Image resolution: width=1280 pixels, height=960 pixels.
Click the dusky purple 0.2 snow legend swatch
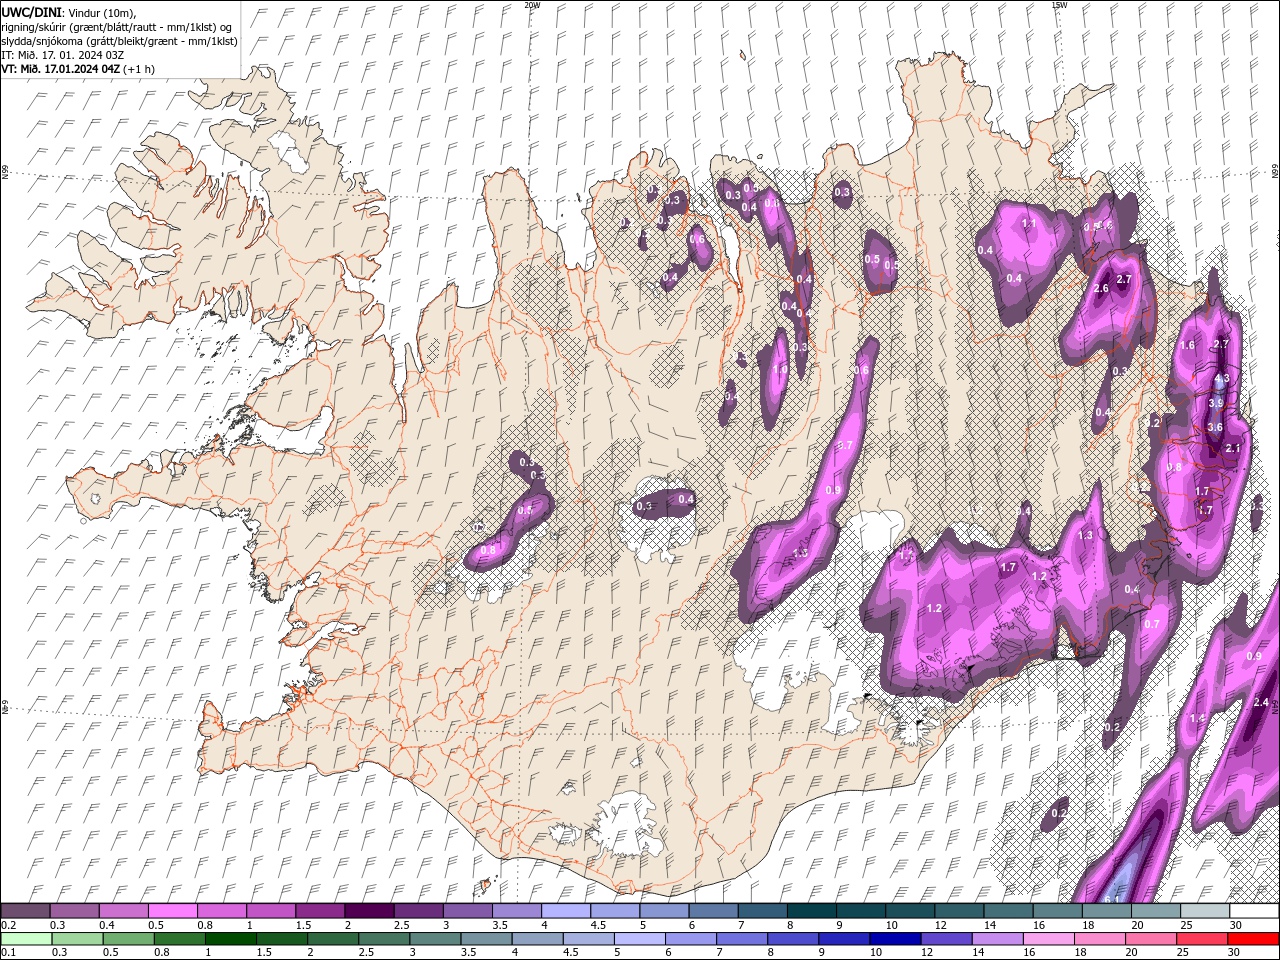point(25,910)
